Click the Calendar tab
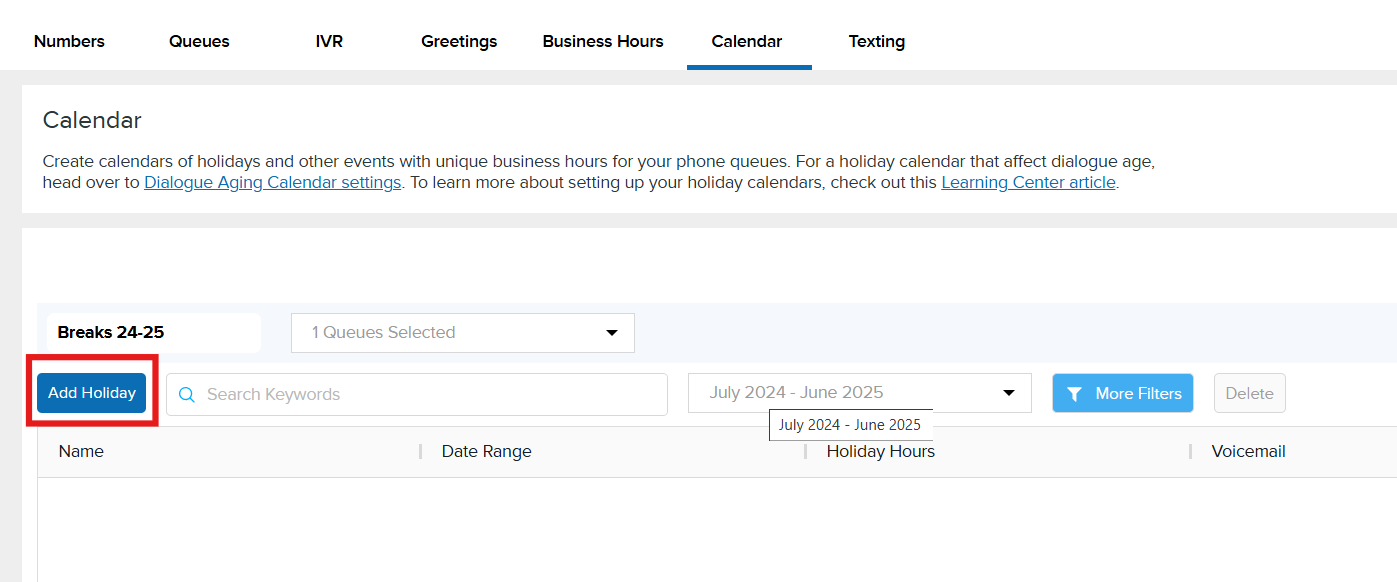This screenshot has width=1397, height=582. 747,42
